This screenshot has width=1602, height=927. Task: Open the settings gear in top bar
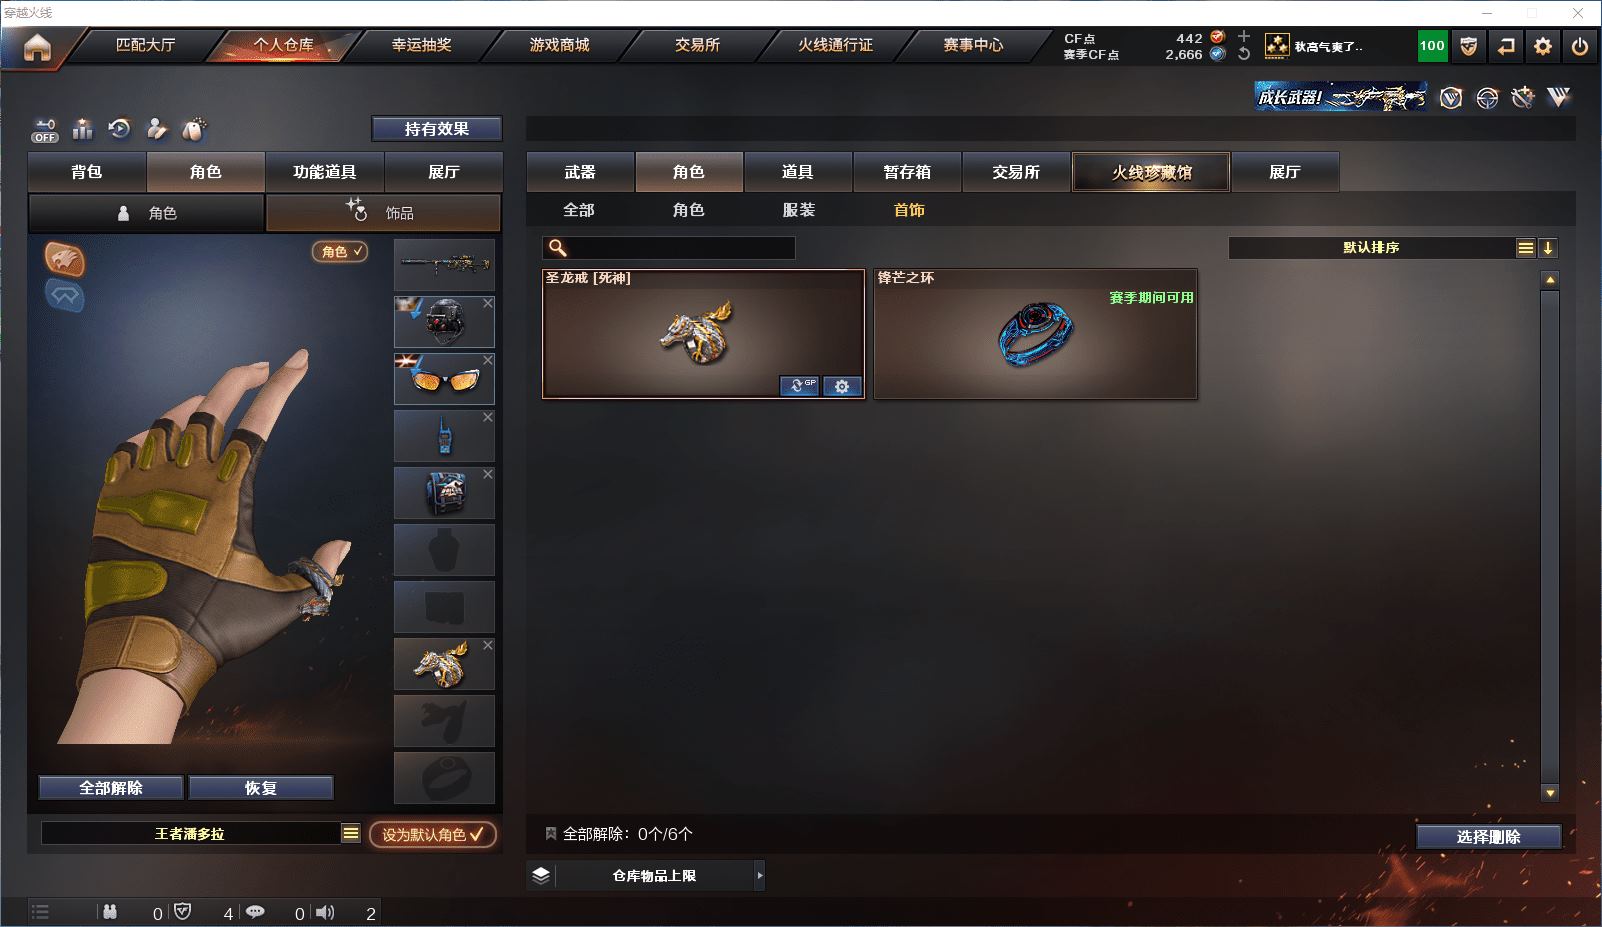pyautogui.click(x=1543, y=46)
